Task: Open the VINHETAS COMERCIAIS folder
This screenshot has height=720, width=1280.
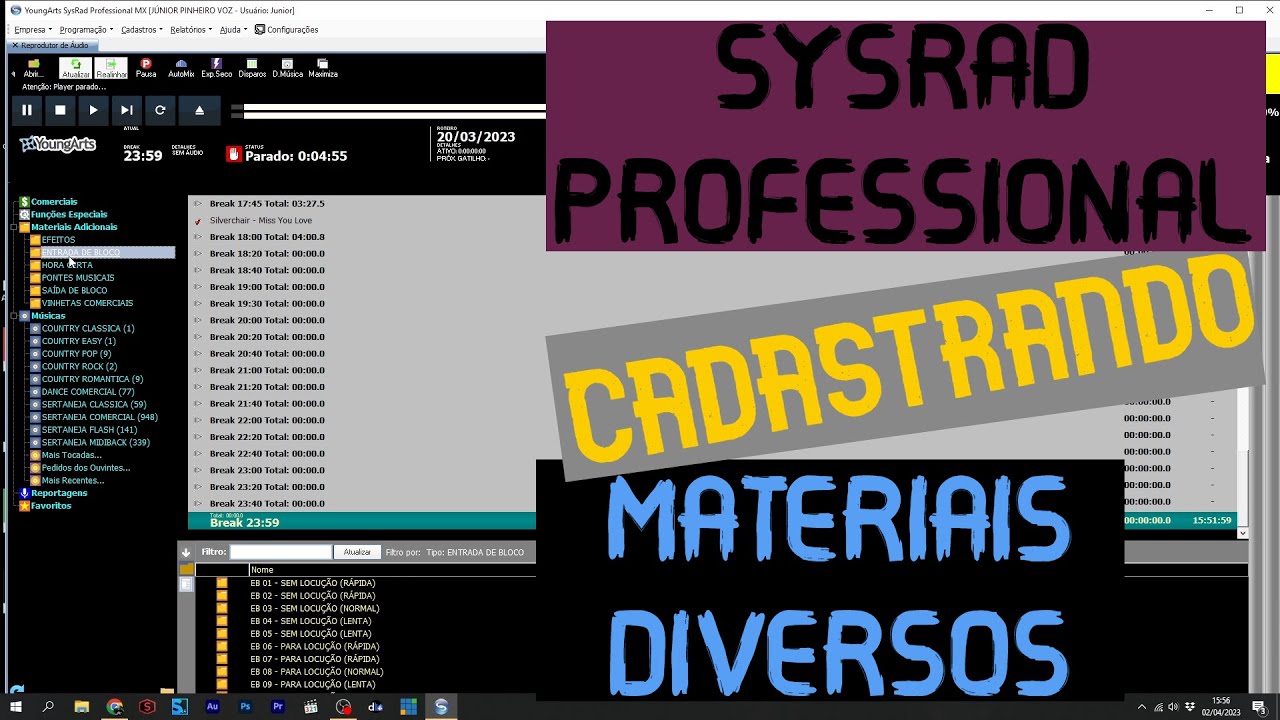Action: tap(87, 303)
